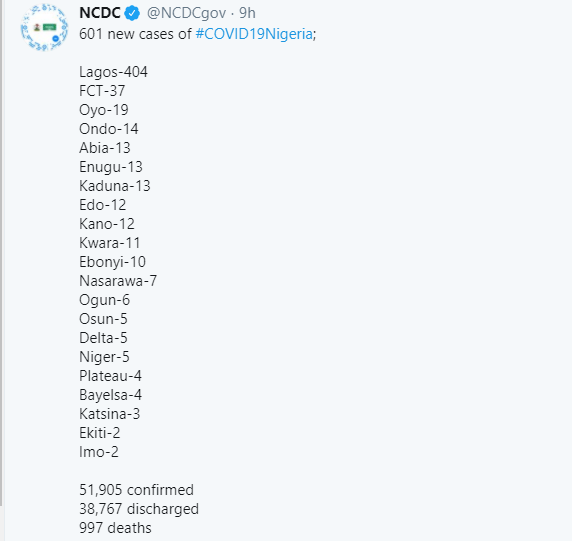Click the '51,905 confirmed' line
The image size is (572, 541).
[136, 490]
